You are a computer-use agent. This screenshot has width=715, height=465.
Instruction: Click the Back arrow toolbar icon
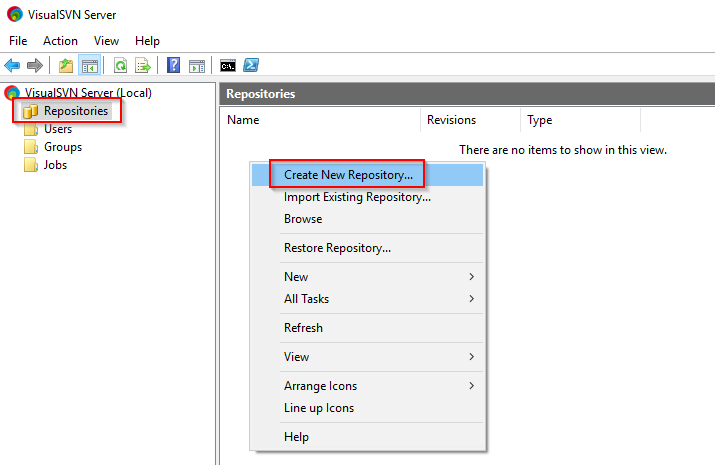[x=12, y=66]
